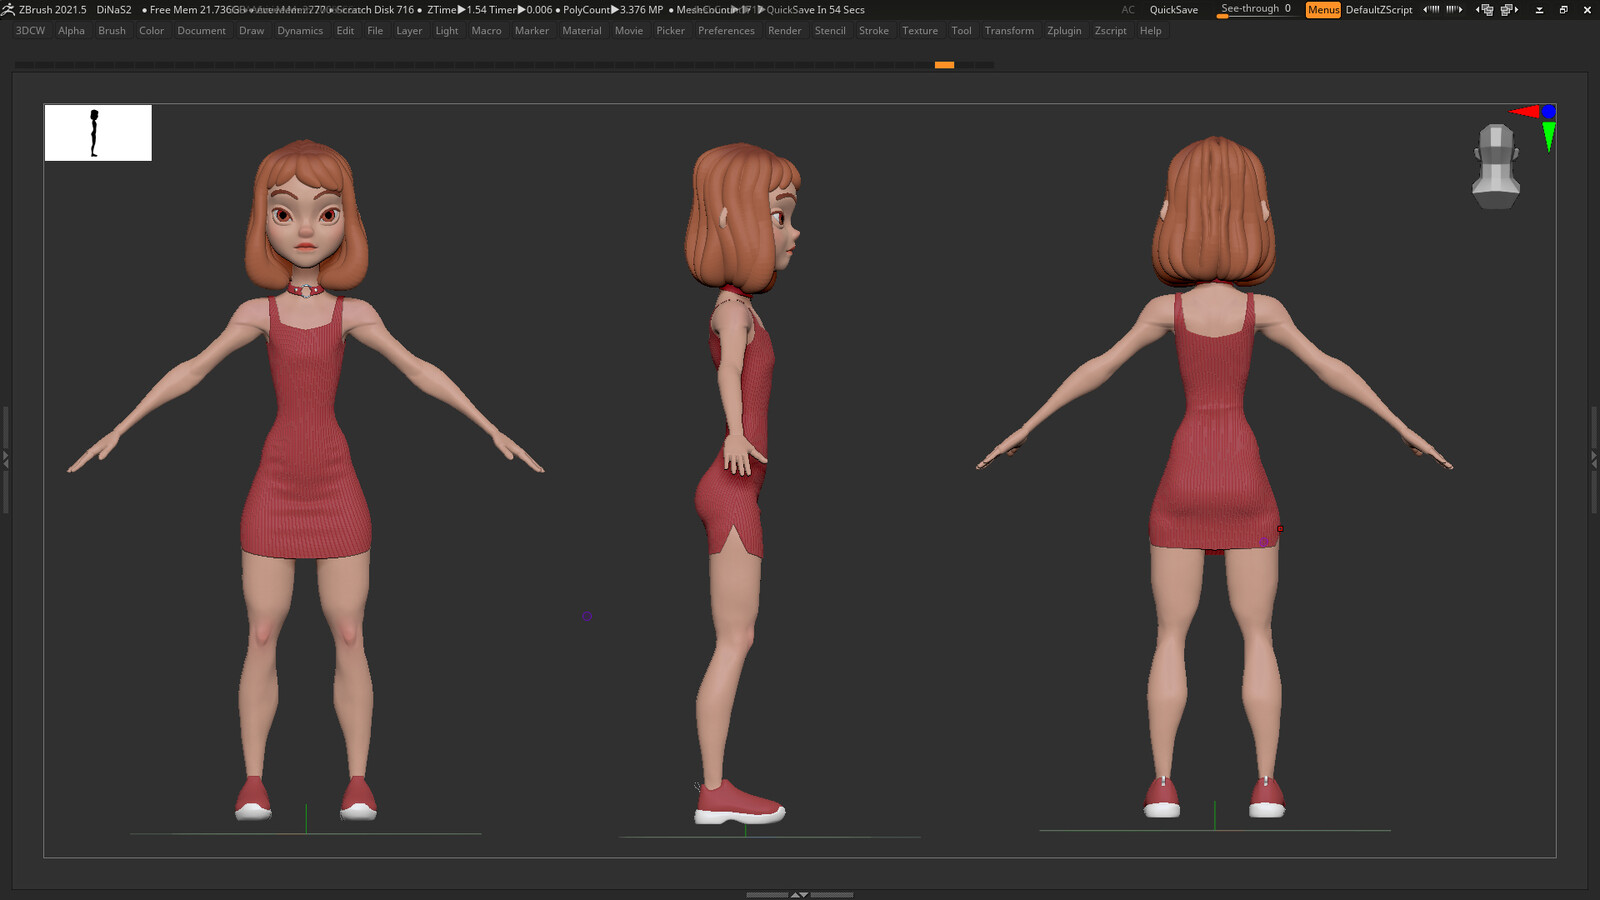Open the Zscript menu

click(x=1110, y=31)
